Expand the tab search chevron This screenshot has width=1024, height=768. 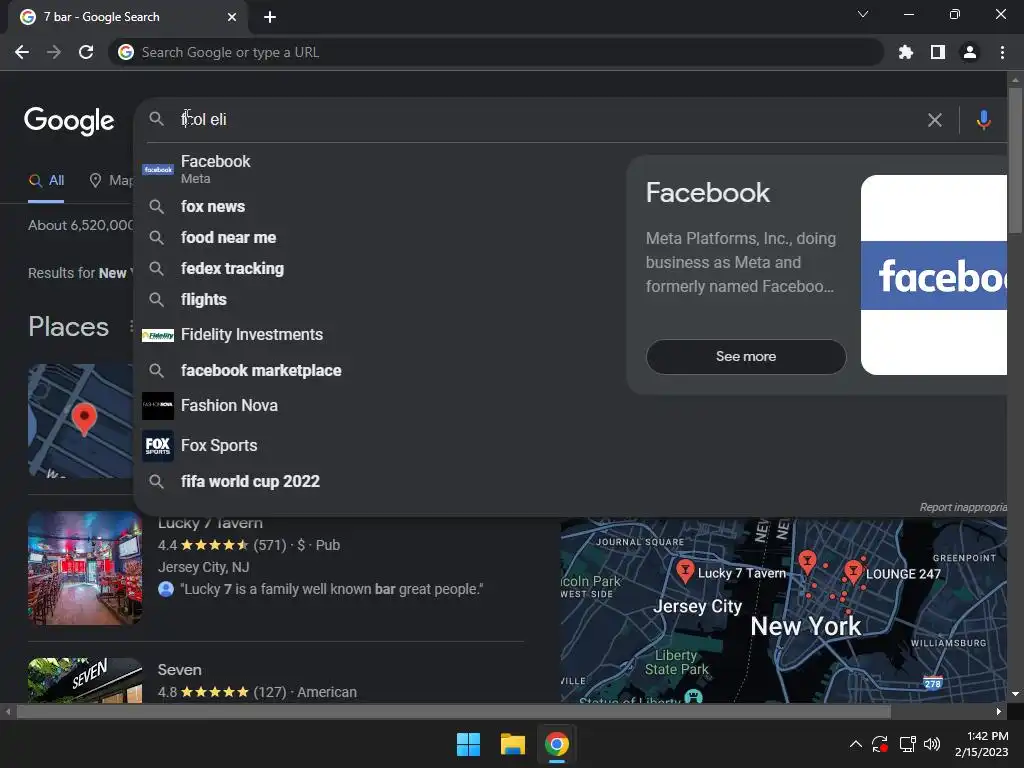pyautogui.click(x=863, y=14)
